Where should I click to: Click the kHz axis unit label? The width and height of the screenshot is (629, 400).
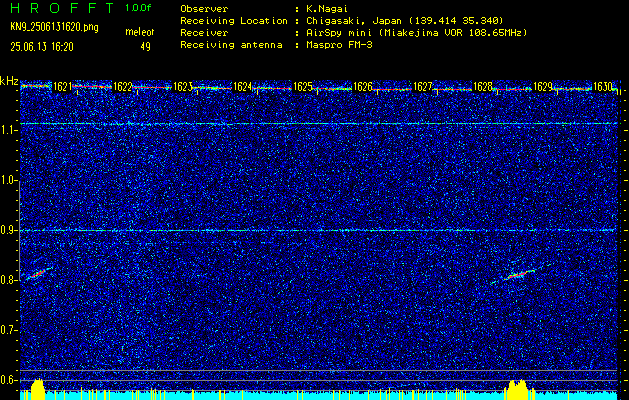pos(9,81)
